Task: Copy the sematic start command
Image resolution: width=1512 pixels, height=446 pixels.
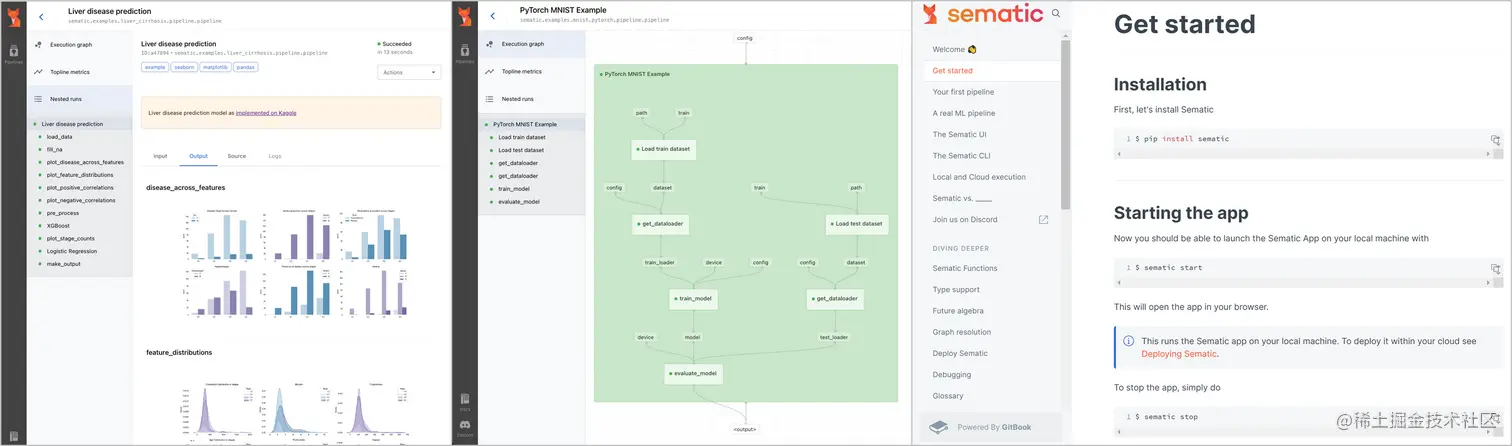Action: [x=1495, y=268]
